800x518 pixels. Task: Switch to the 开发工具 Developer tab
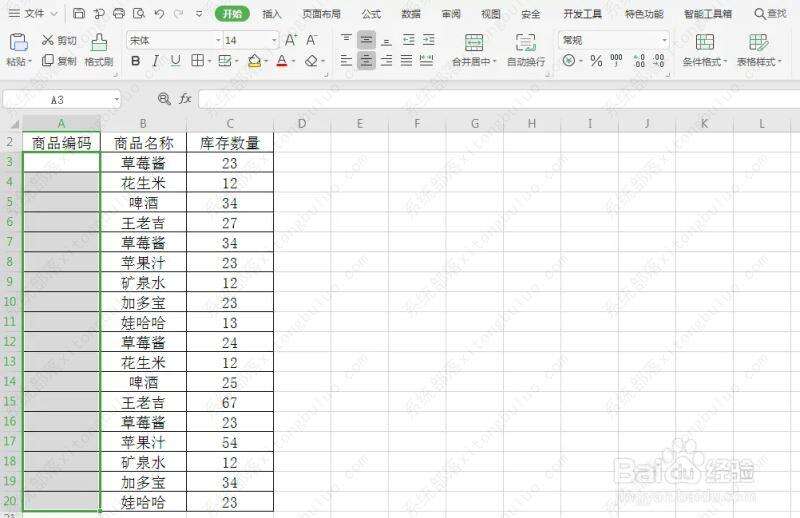pos(582,14)
